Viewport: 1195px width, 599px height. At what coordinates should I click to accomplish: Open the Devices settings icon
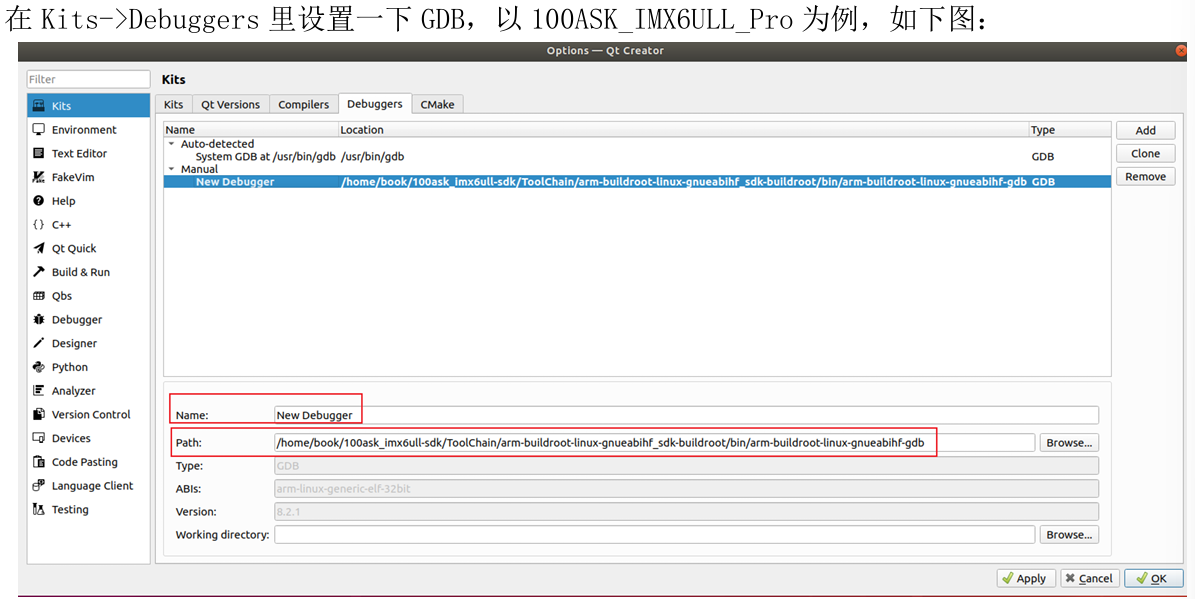(x=39, y=438)
